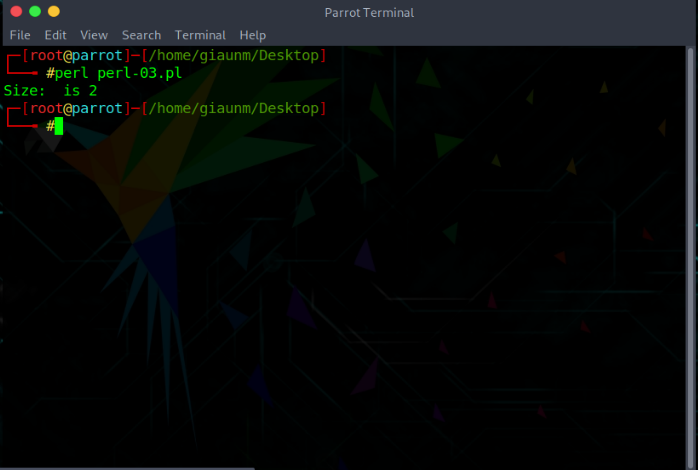This screenshot has width=698, height=470.
Task: Click the 'perl perl-03.pl' command text
Action: point(118,73)
